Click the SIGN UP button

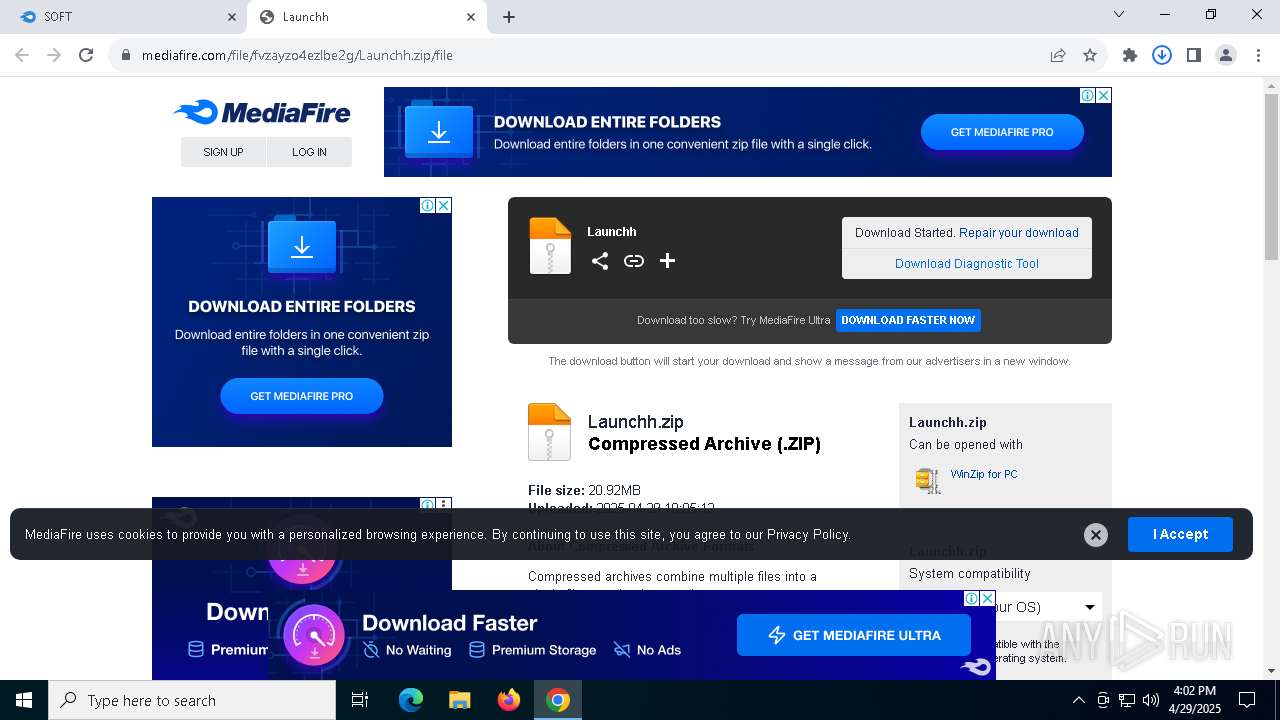[x=223, y=152]
